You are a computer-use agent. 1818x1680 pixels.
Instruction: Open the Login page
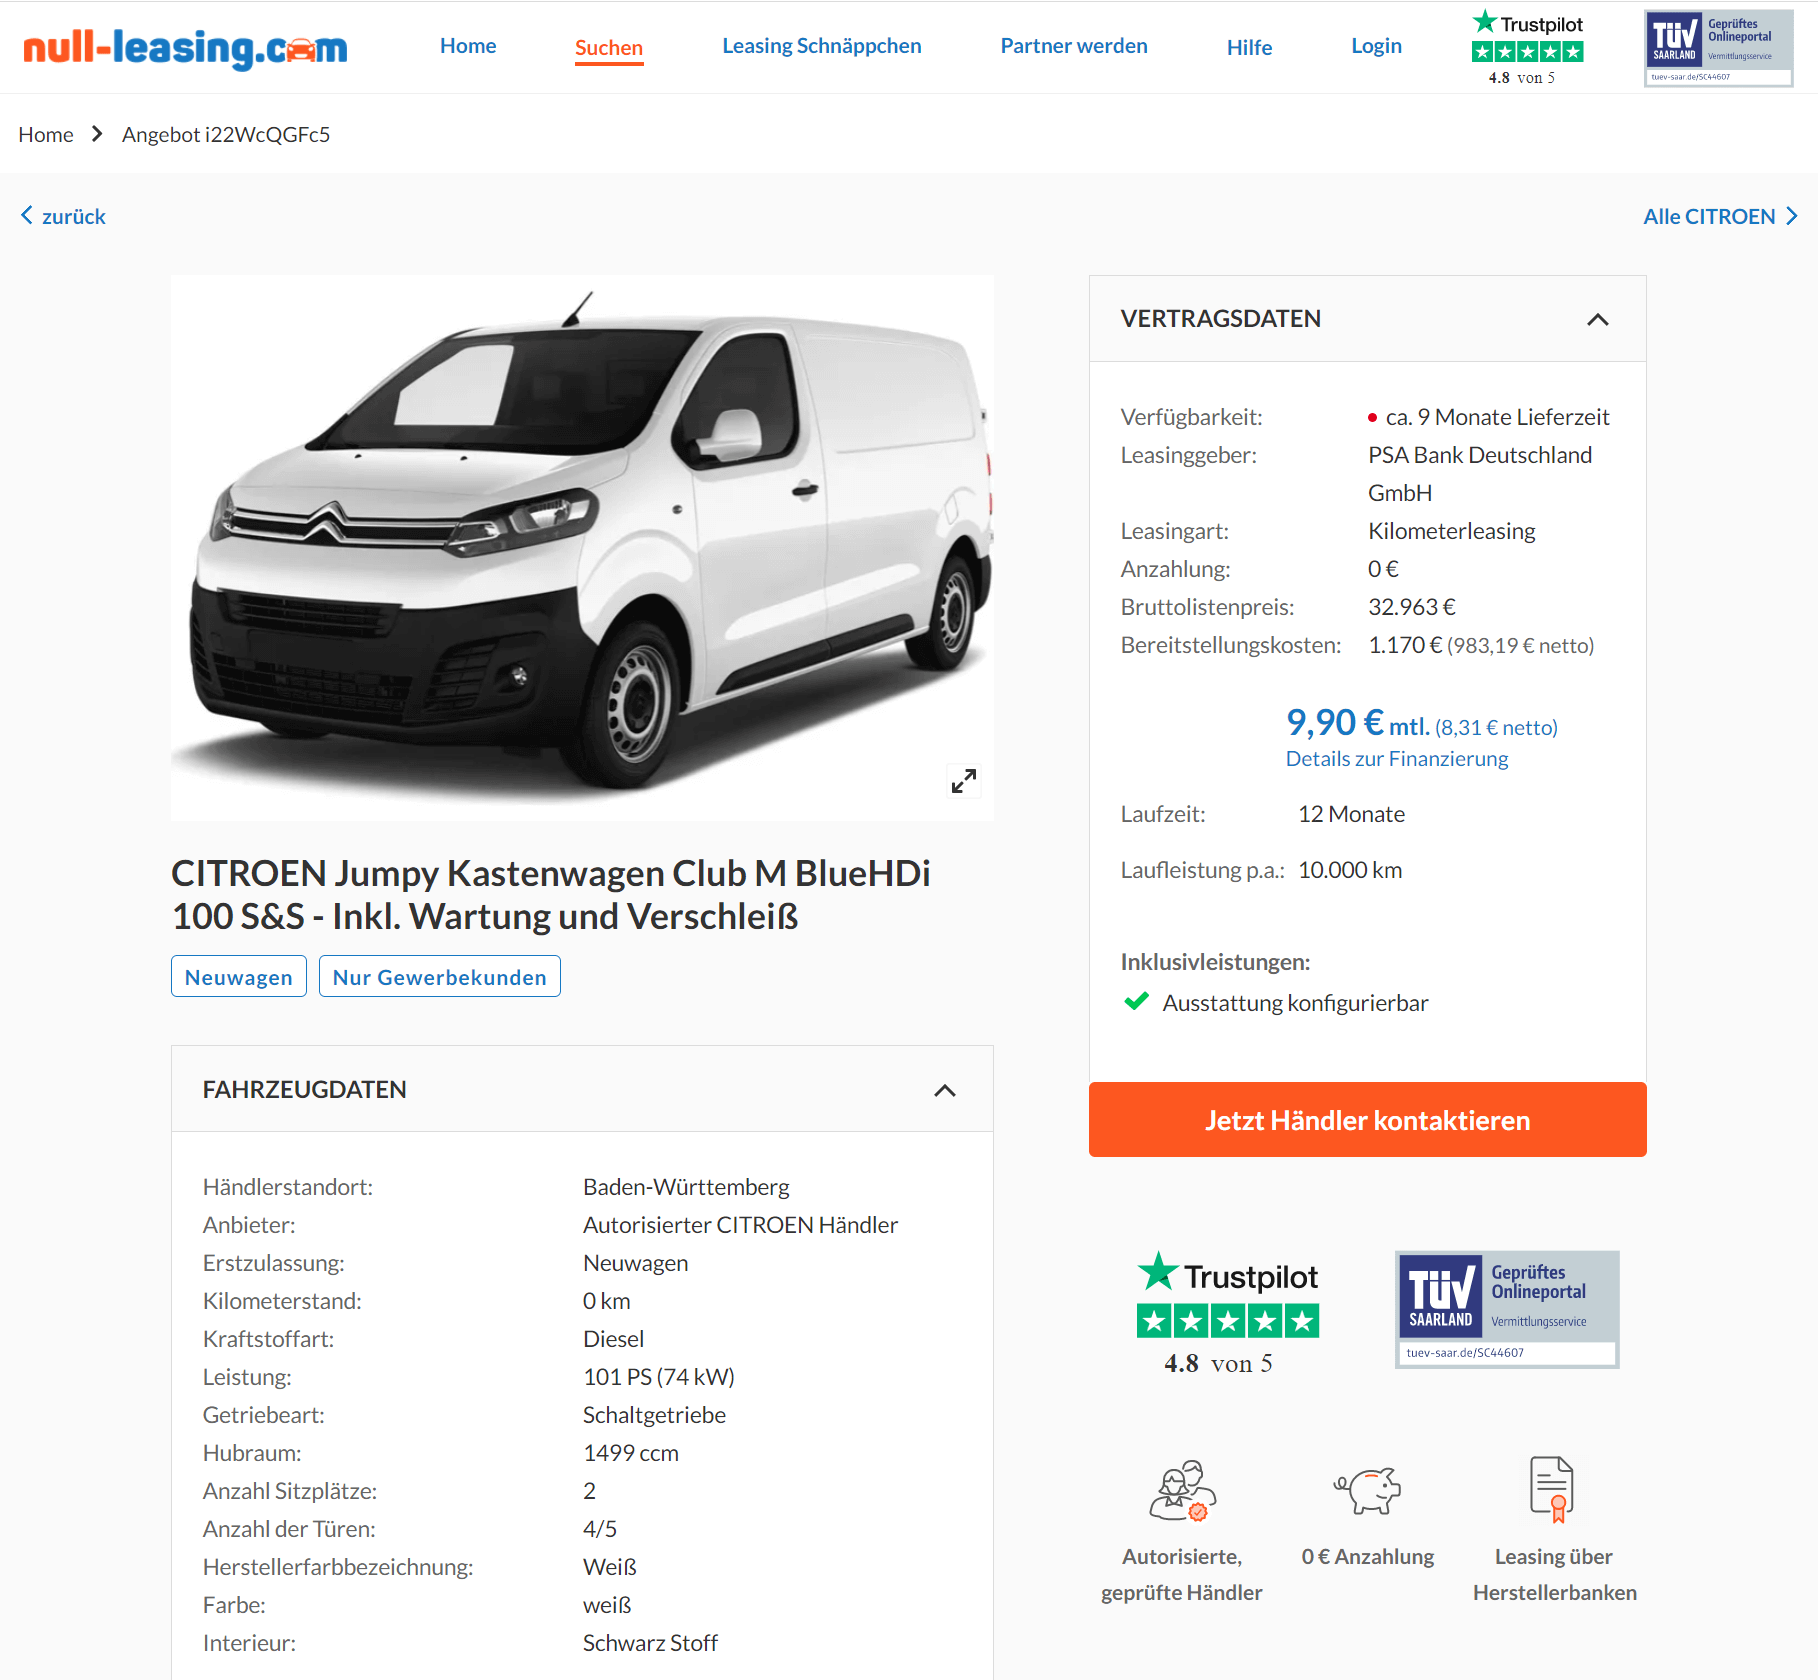[x=1377, y=46]
